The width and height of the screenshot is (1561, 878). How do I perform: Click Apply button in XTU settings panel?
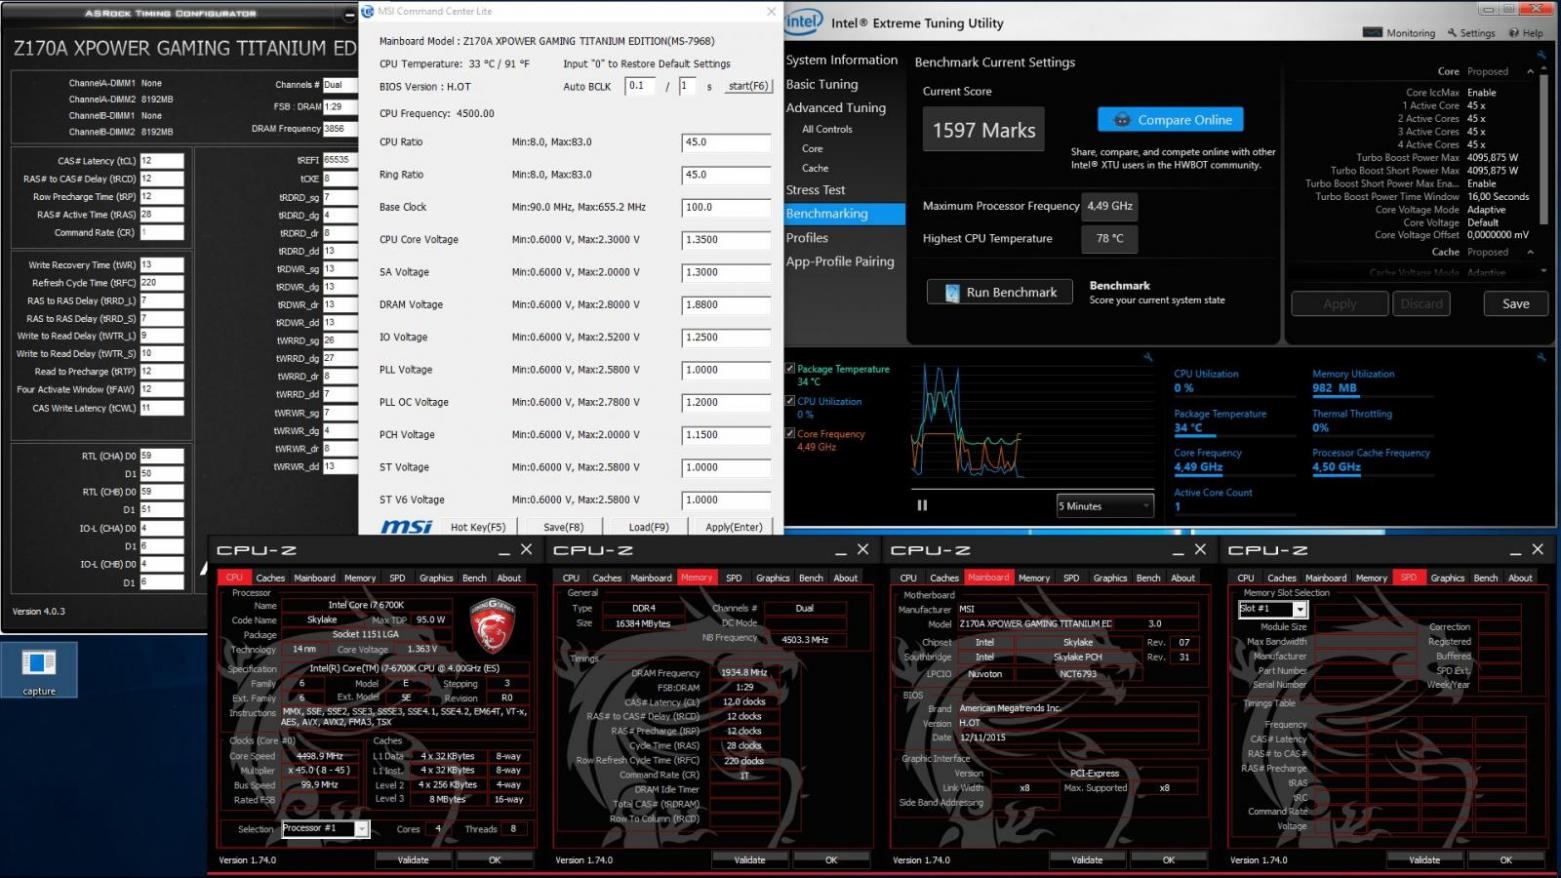point(1340,304)
